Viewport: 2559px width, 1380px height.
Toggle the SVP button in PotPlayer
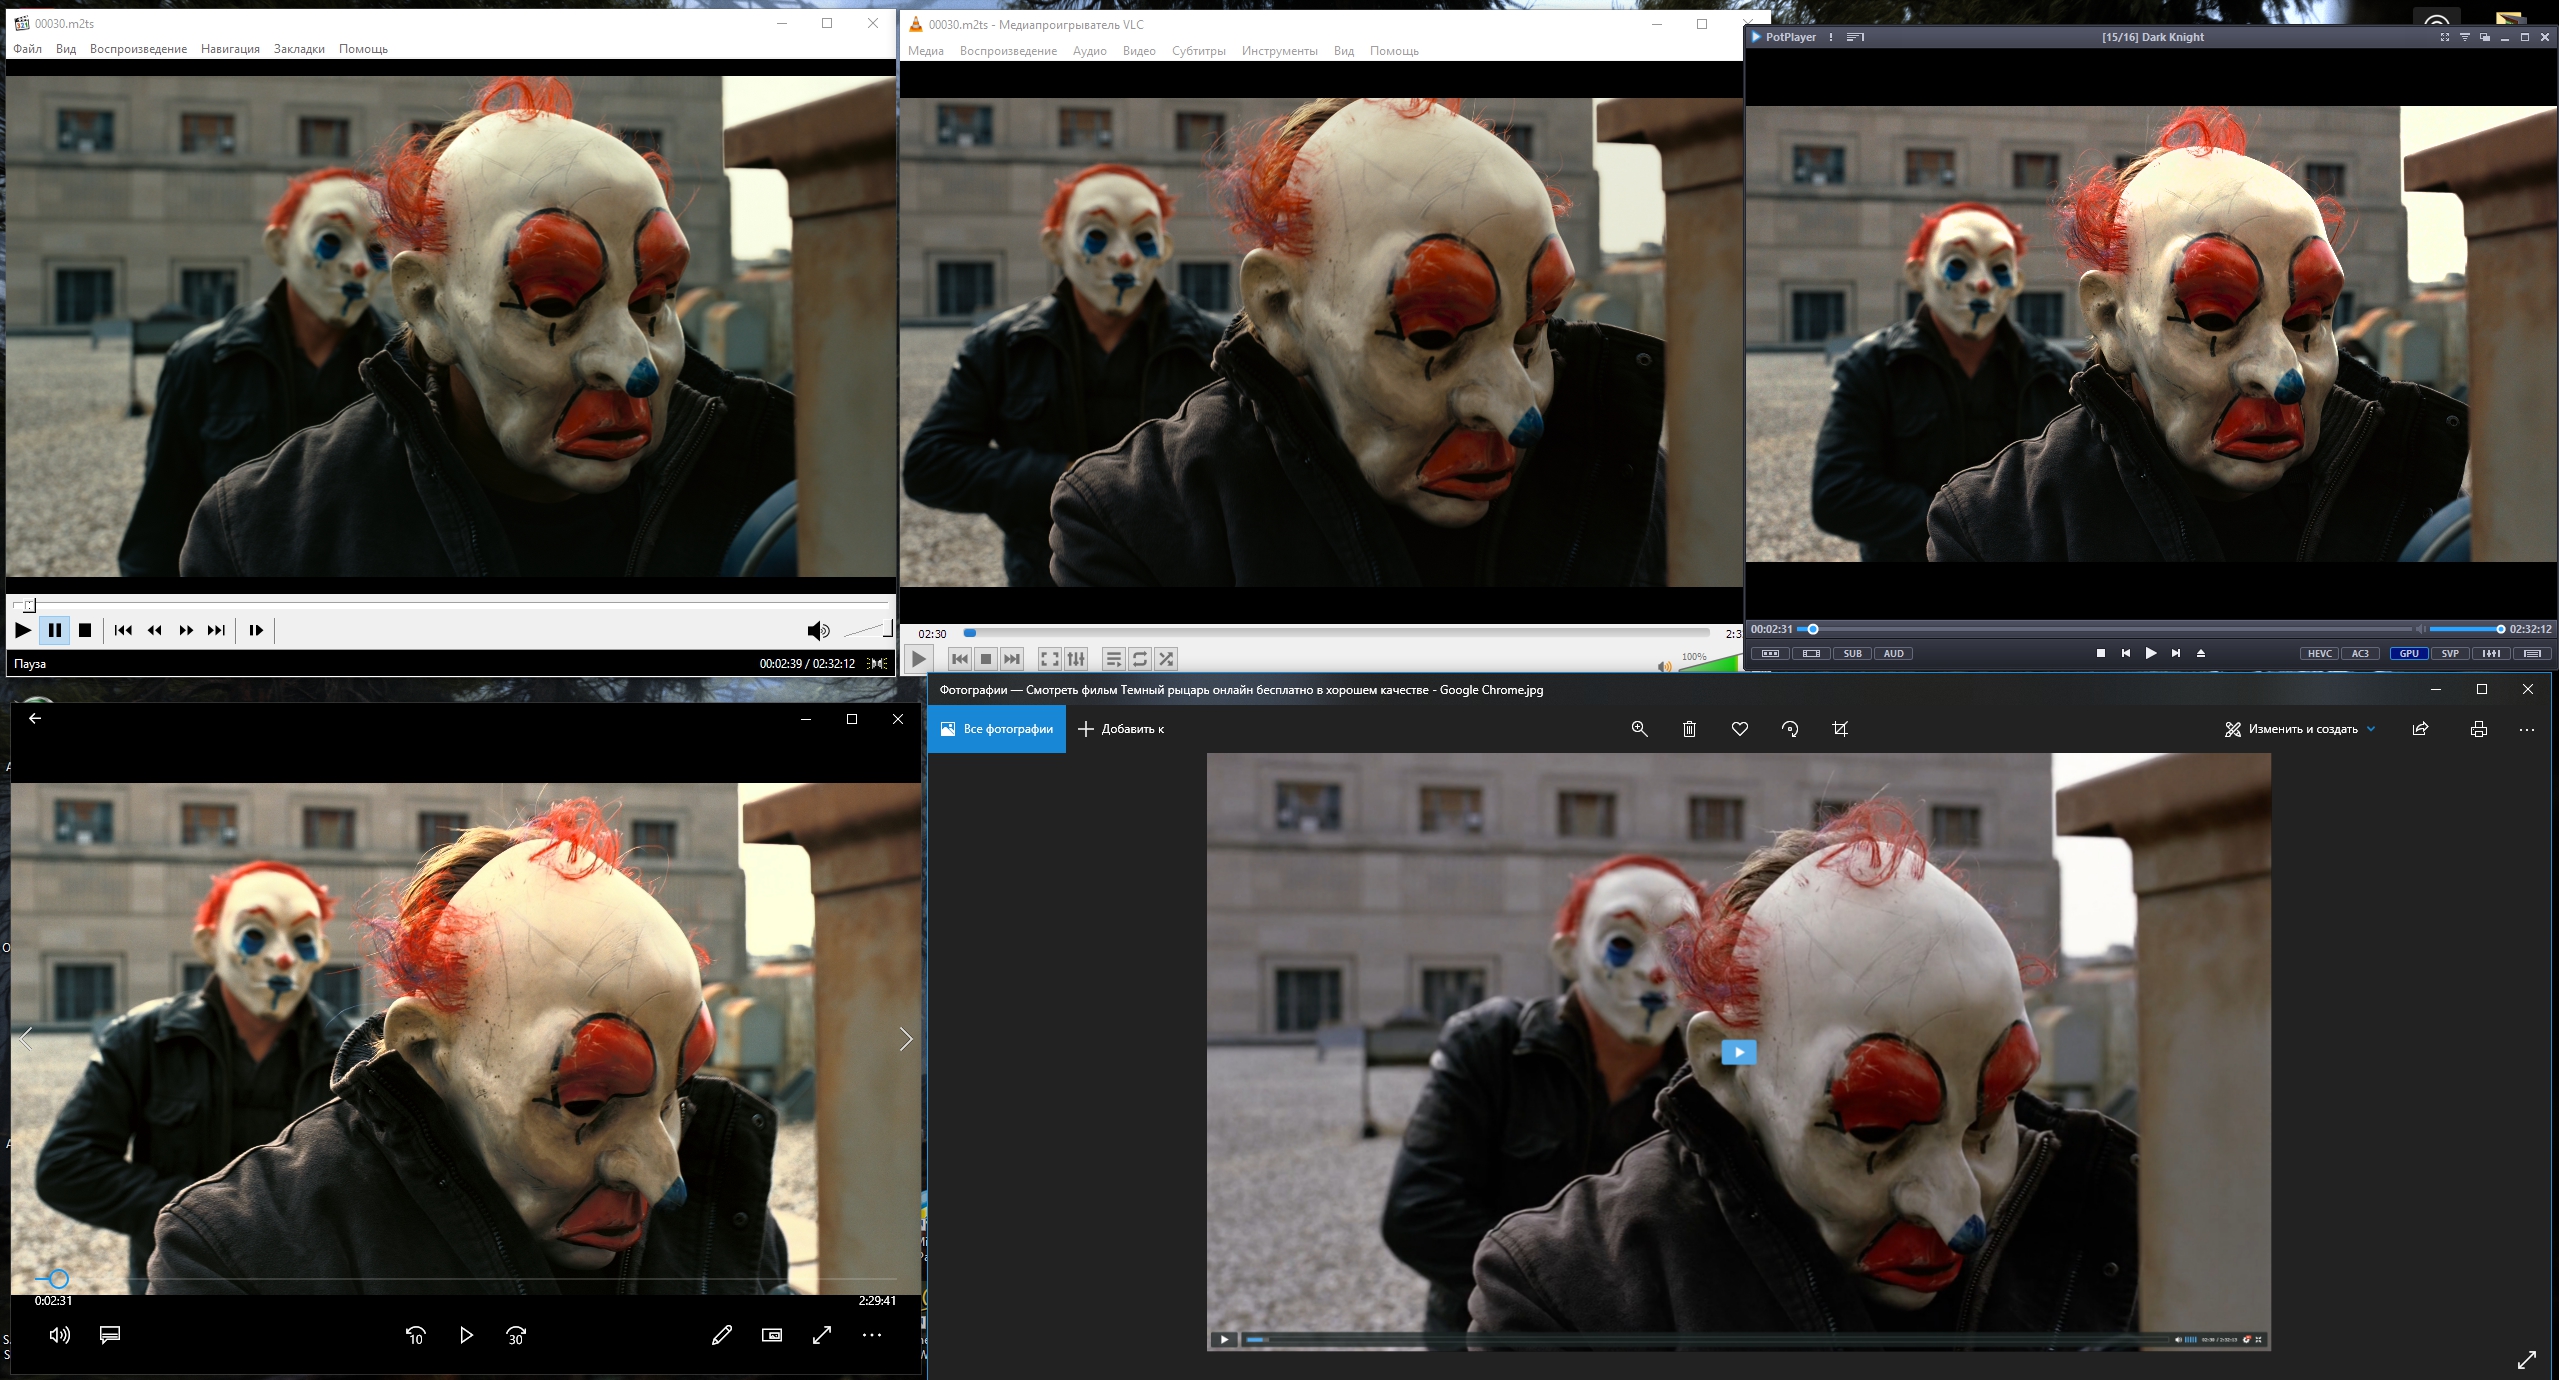pos(2450,654)
